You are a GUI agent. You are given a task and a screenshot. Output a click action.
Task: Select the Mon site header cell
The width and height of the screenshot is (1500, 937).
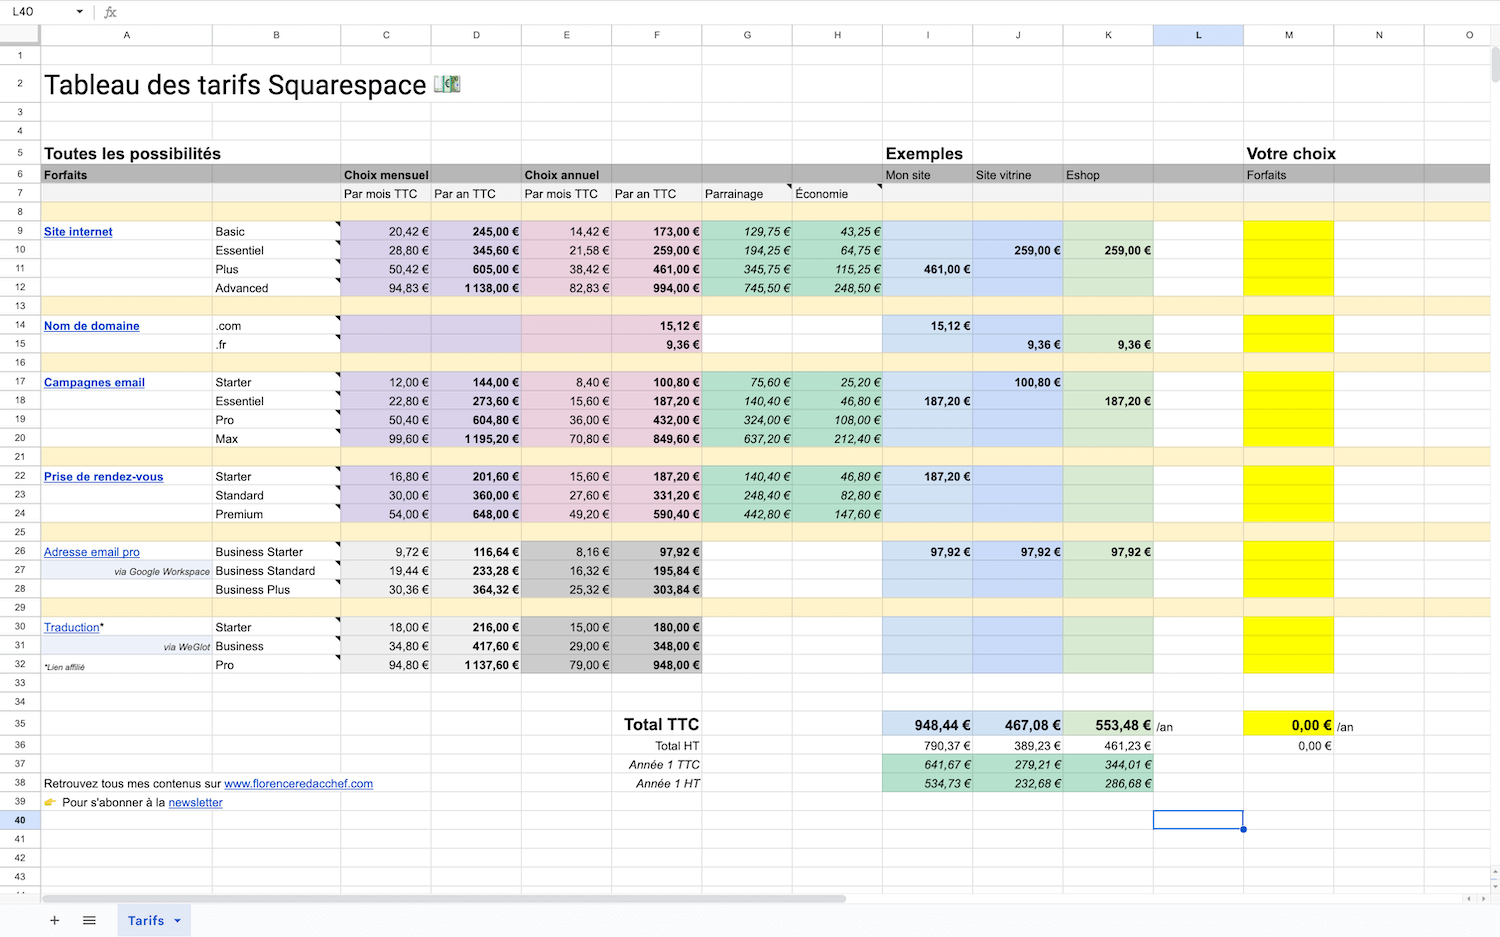927,175
